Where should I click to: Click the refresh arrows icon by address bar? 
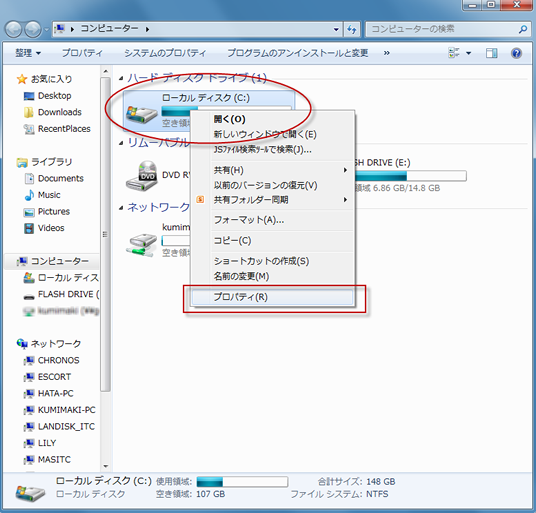tap(352, 29)
